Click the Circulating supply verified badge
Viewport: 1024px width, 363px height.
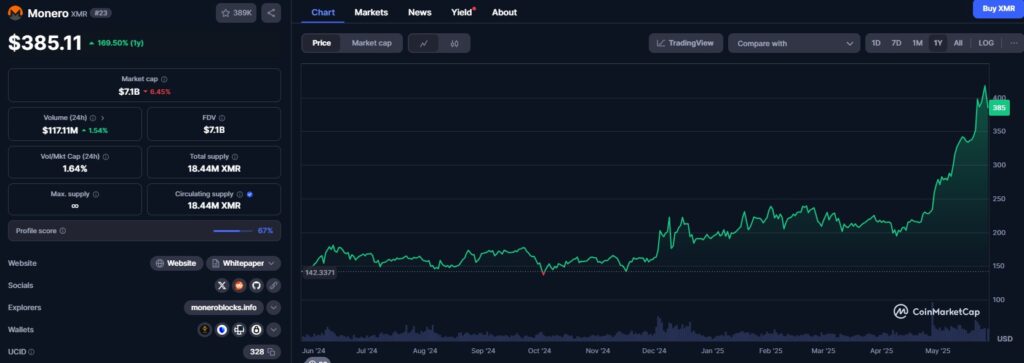coord(250,195)
